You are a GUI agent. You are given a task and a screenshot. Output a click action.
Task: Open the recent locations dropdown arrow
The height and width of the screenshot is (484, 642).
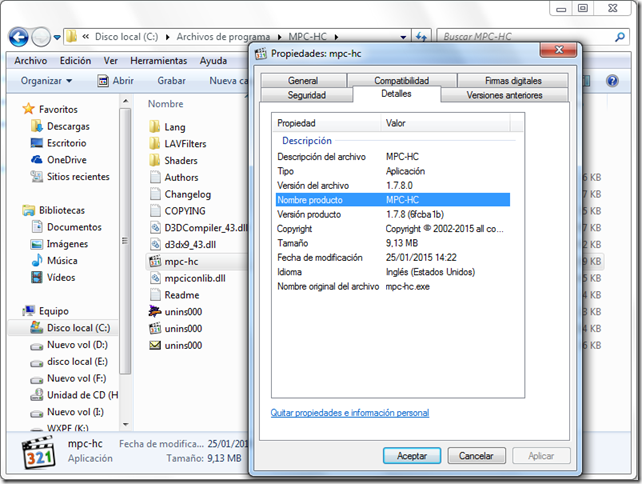tap(57, 37)
